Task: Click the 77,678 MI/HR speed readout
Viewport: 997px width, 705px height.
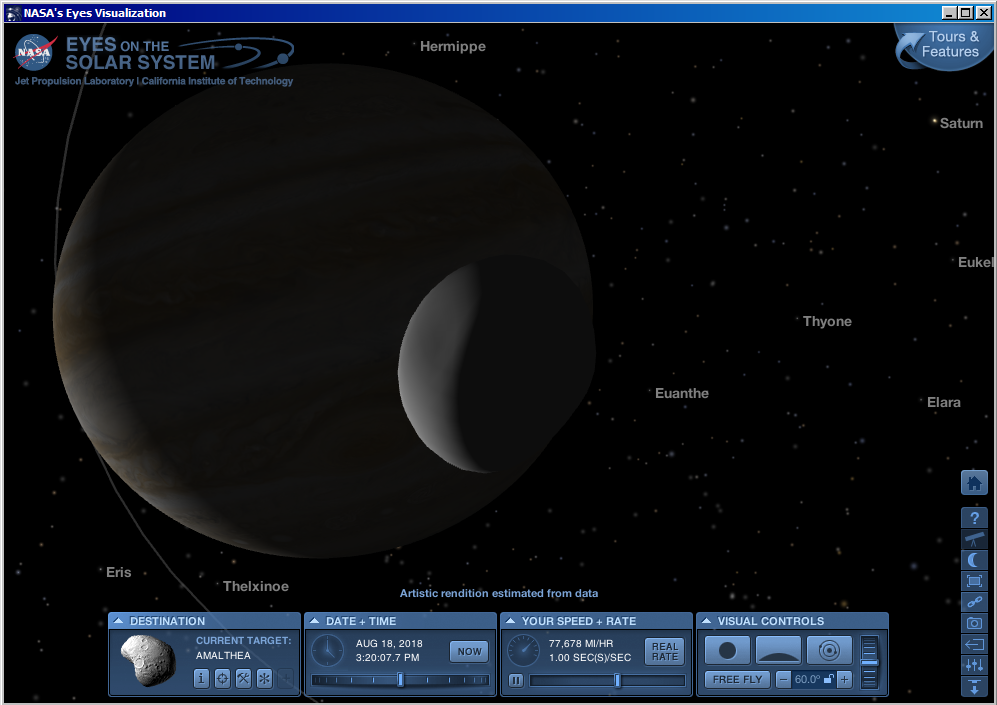Action: coord(581,643)
